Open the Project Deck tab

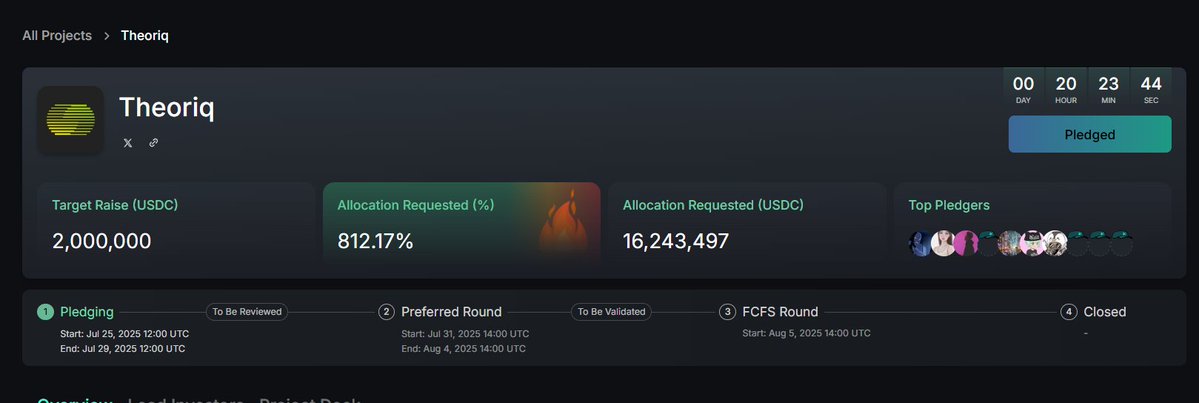pos(310,401)
